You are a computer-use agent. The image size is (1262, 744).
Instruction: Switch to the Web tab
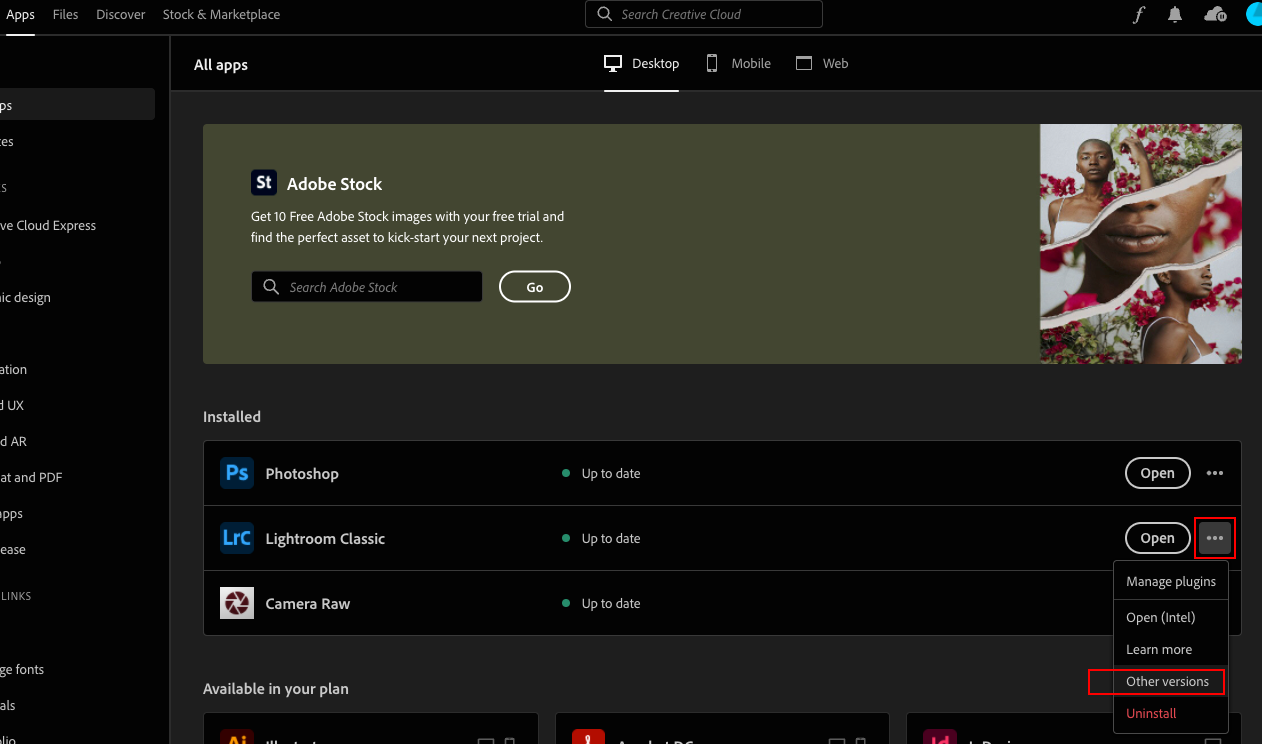tap(822, 63)
